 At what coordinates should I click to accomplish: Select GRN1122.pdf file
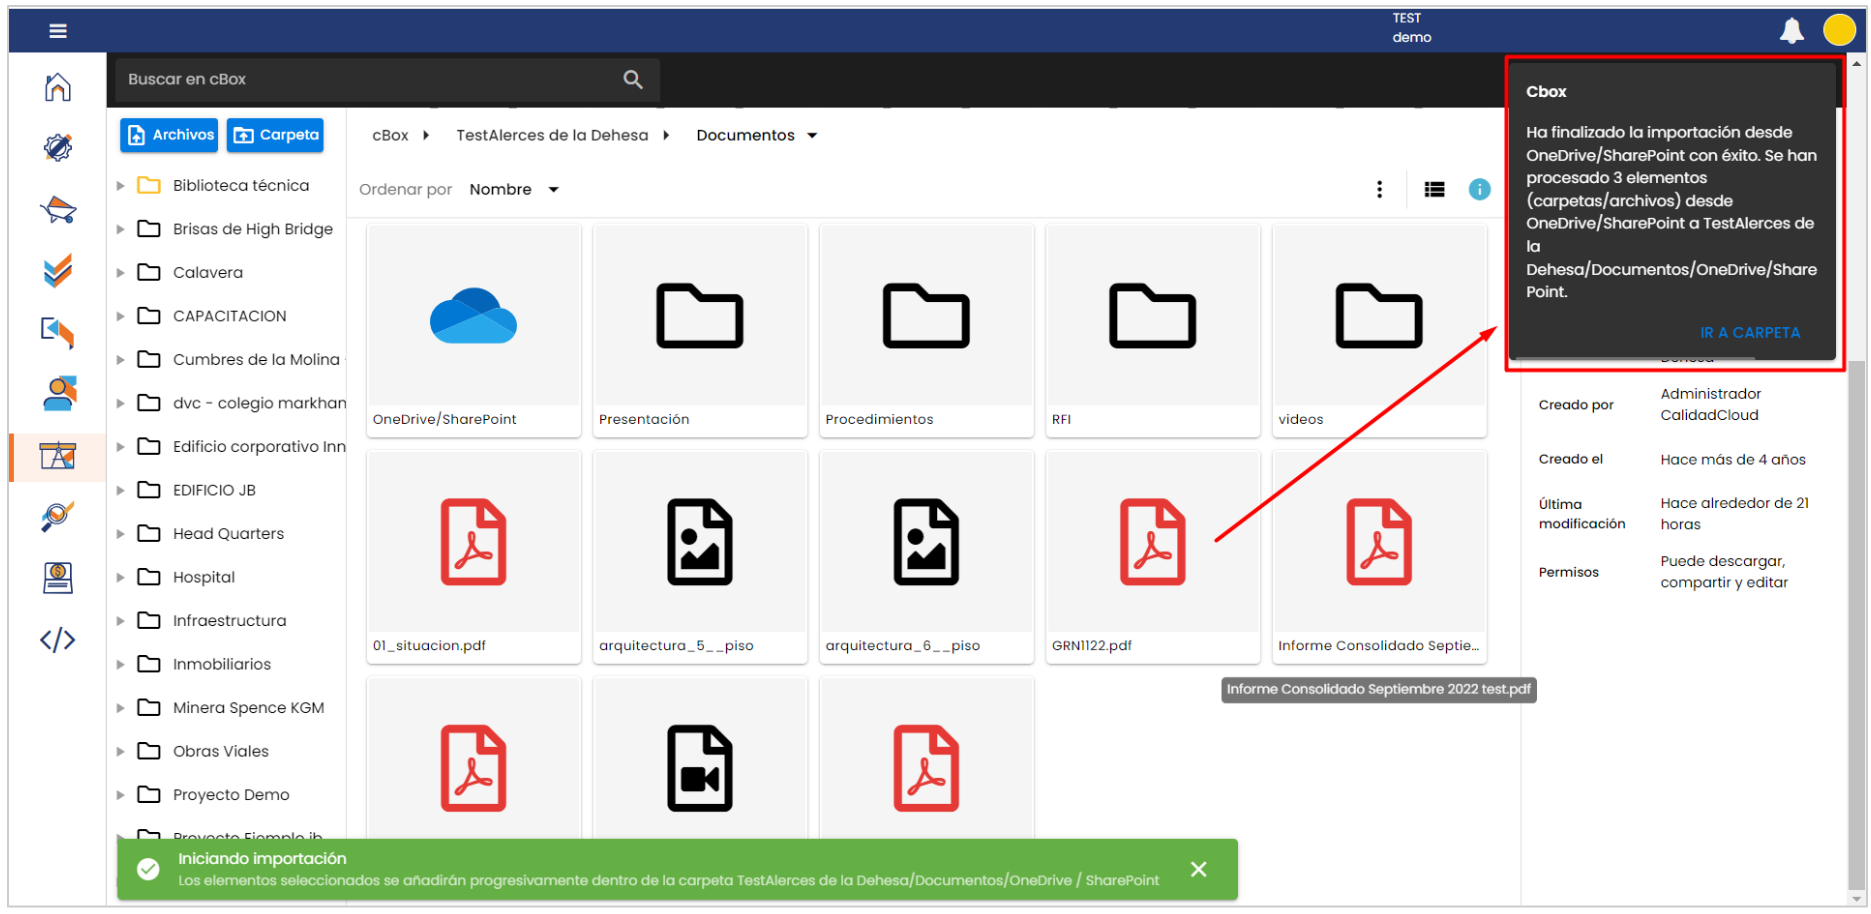coord(1153,557)
